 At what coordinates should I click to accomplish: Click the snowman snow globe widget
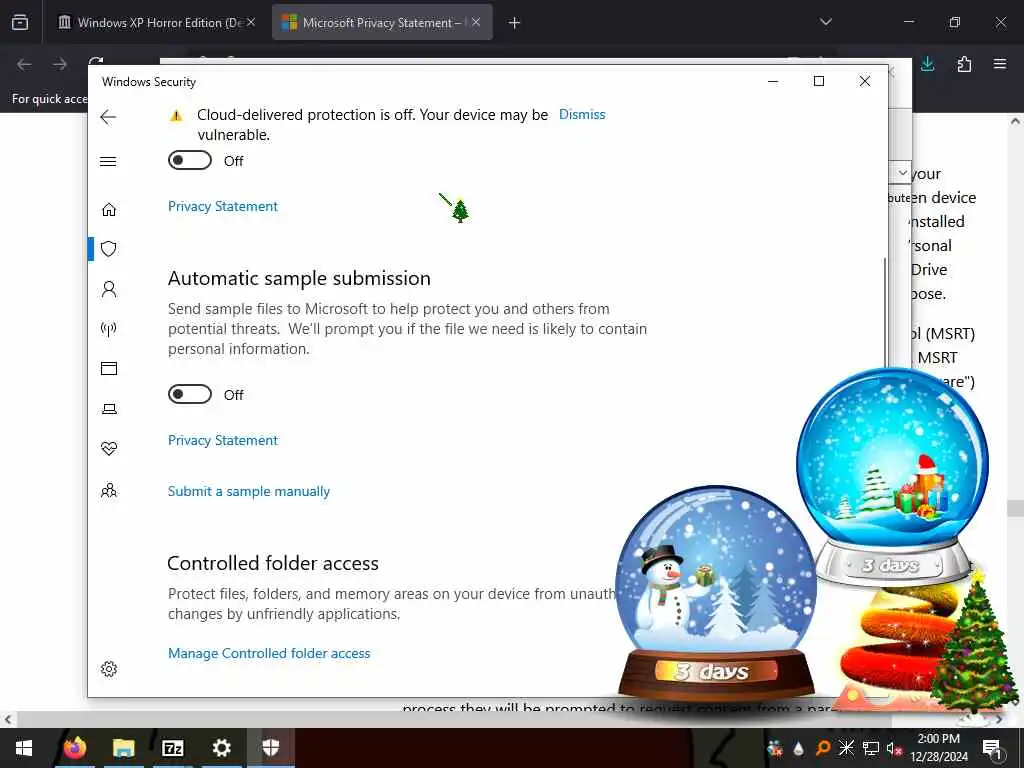tap(716, 591)
